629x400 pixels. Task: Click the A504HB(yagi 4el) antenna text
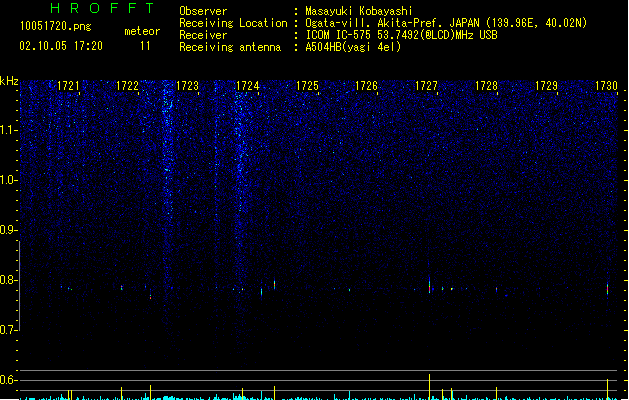[353, 47]
